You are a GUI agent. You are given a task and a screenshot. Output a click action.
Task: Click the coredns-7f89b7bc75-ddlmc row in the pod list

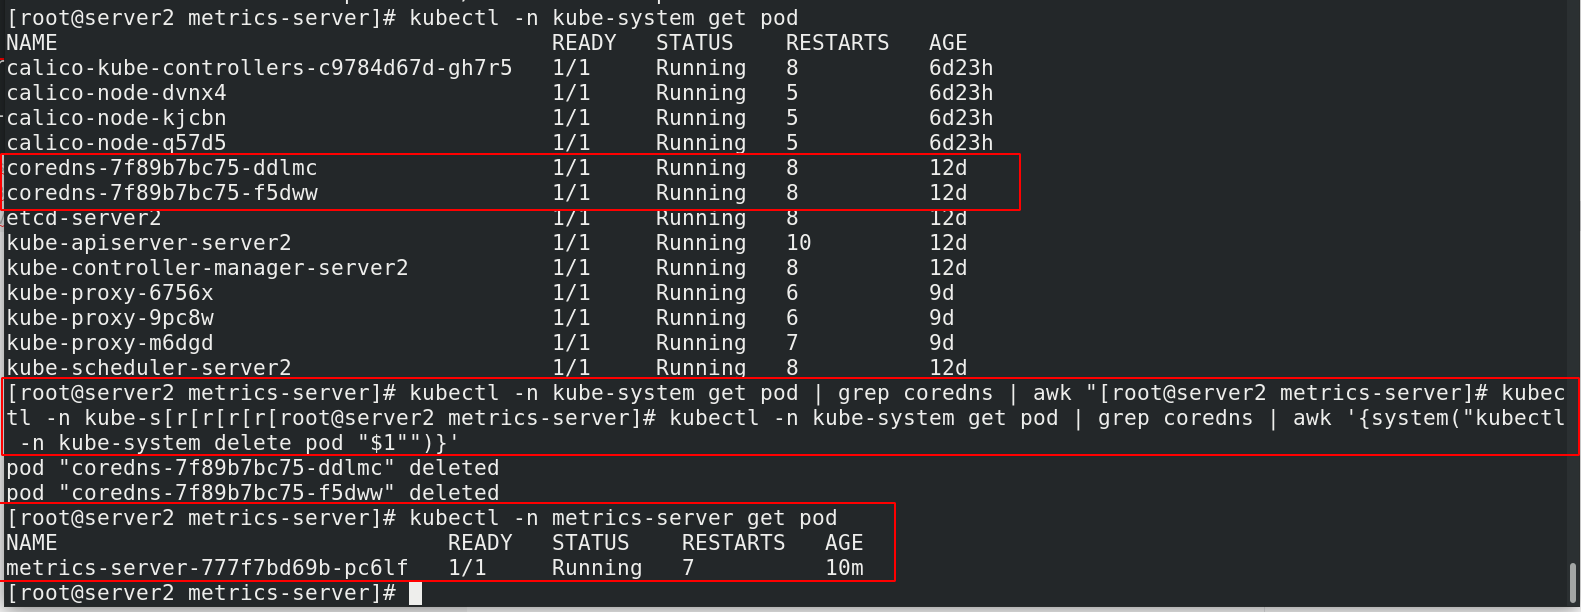[162, 168]
